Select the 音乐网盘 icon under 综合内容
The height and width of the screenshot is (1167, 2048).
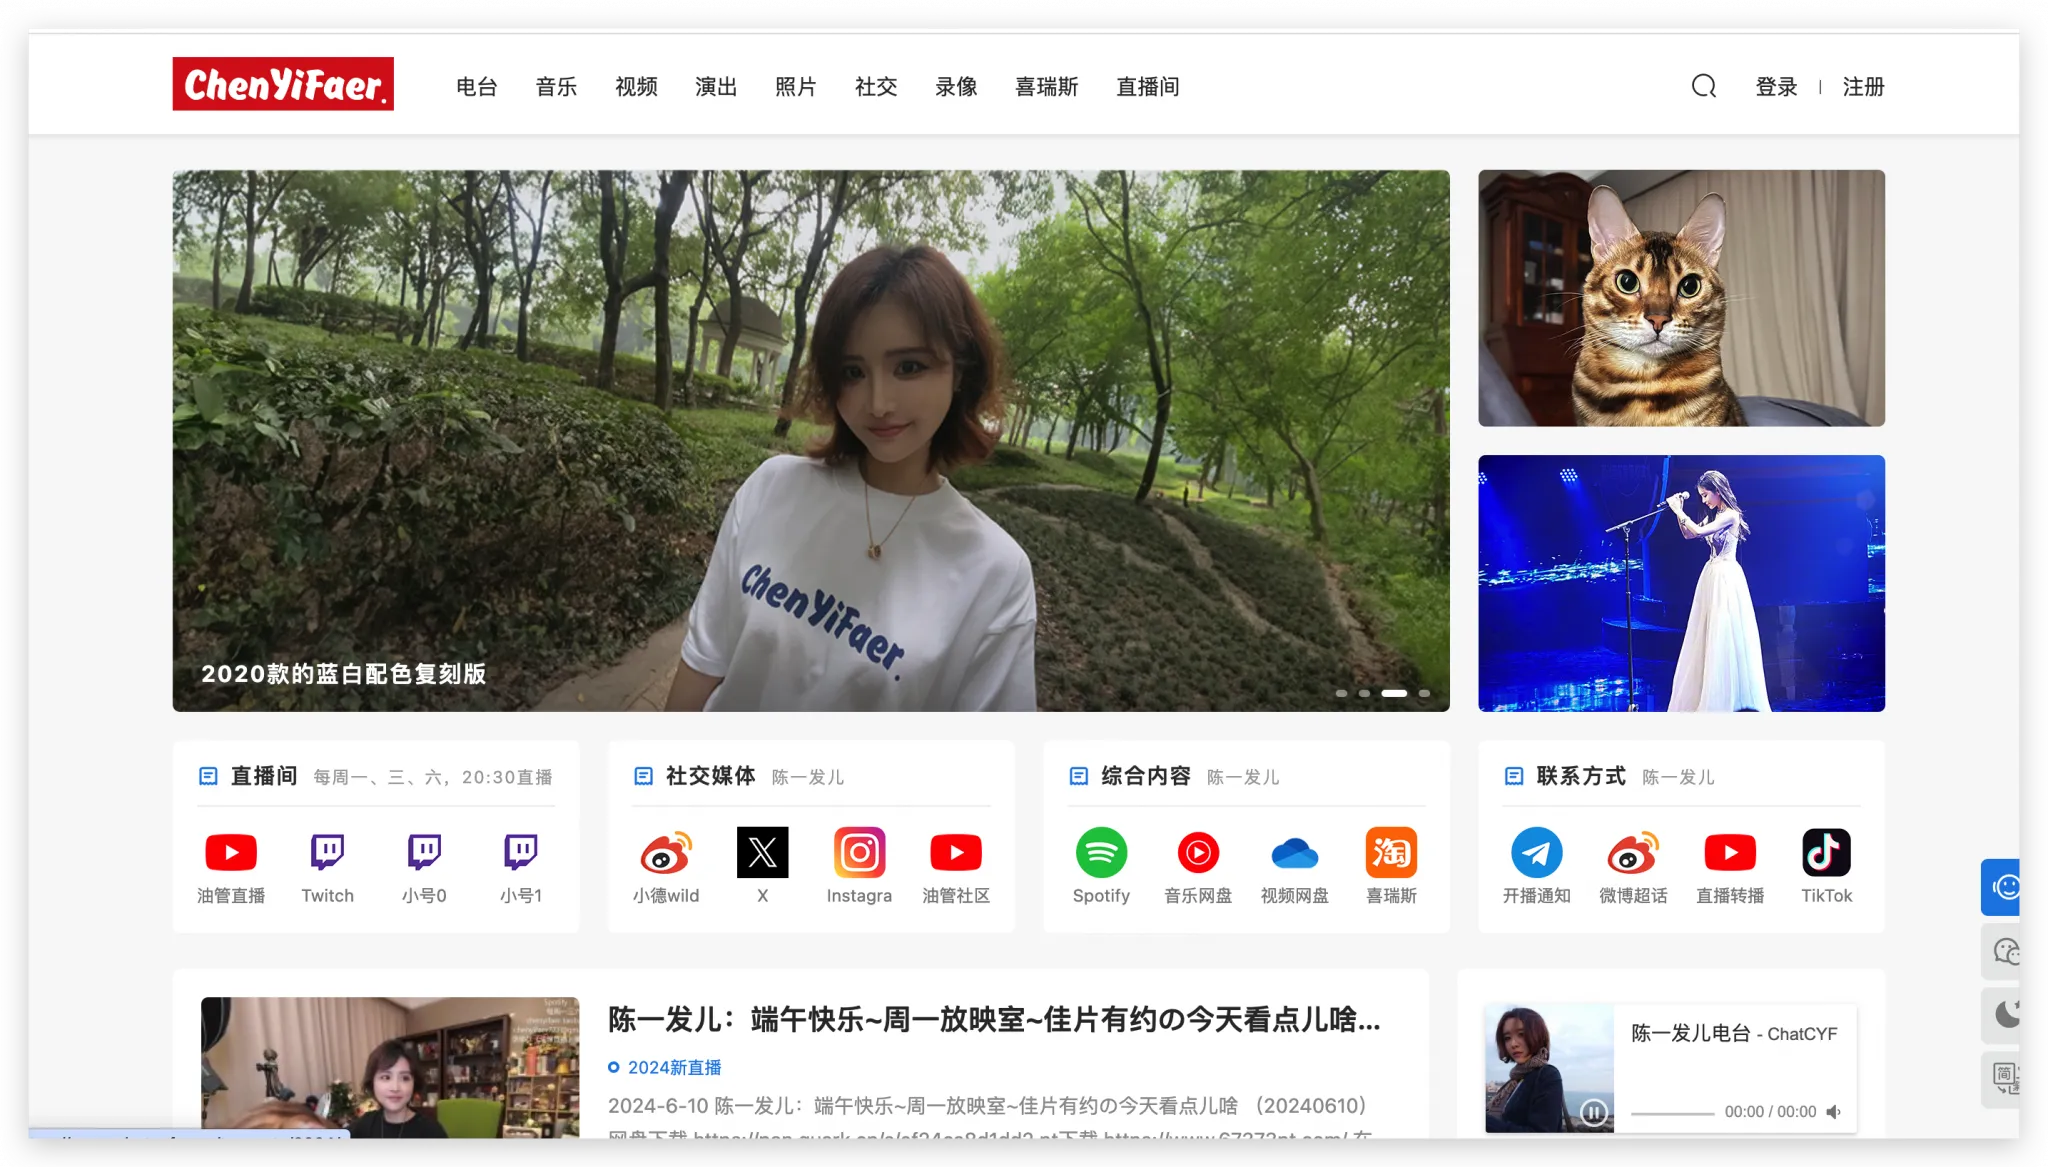pos(1198,852)
